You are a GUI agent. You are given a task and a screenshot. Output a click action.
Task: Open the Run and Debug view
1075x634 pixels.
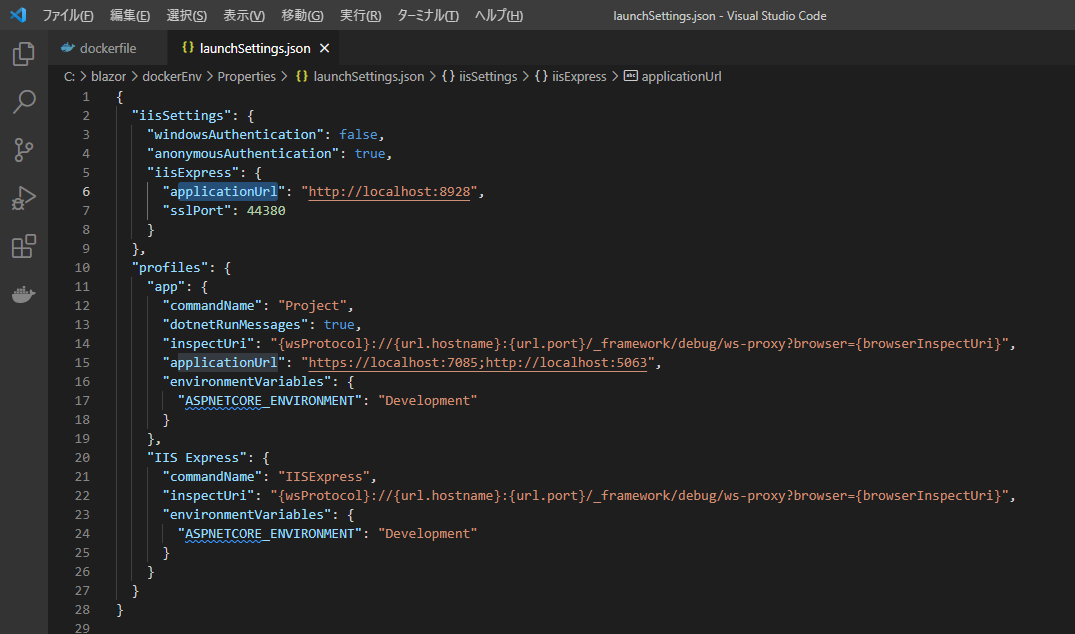(x=23, y=198)
